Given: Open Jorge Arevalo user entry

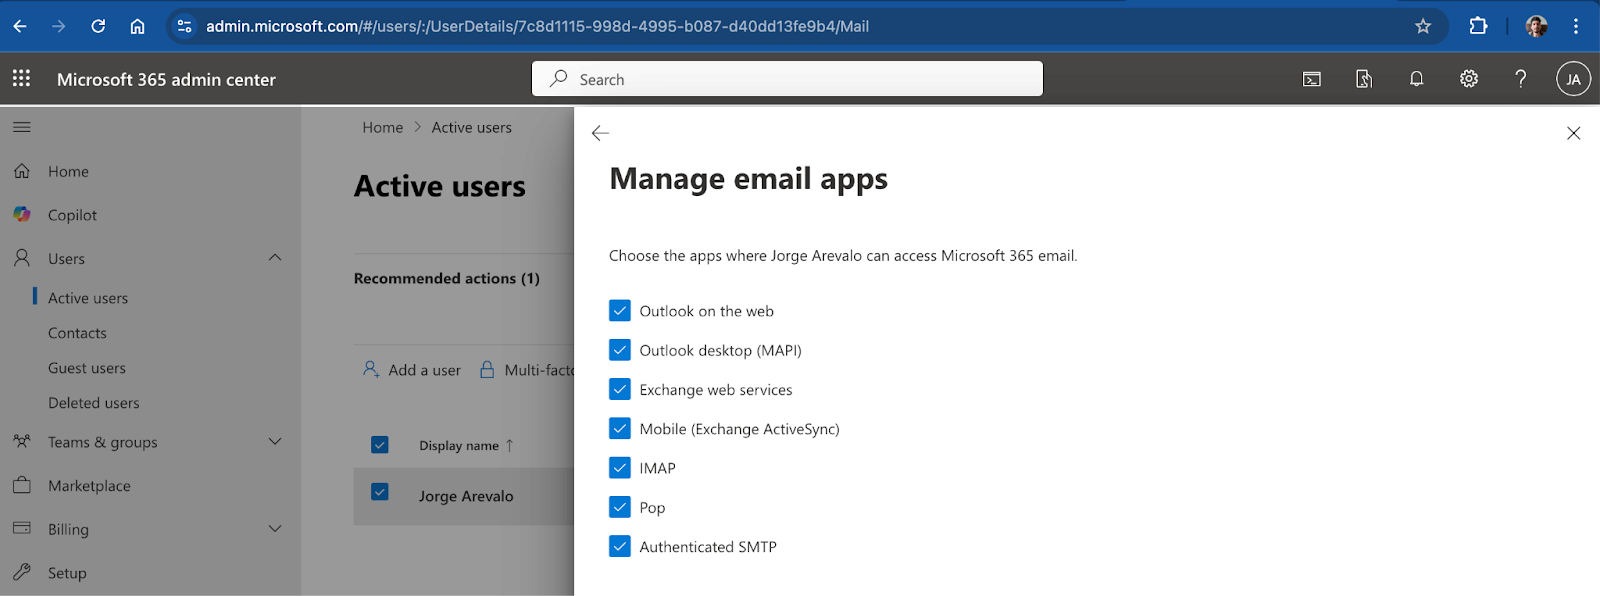Looking at the screenshot, I should (x=466, y=496).
